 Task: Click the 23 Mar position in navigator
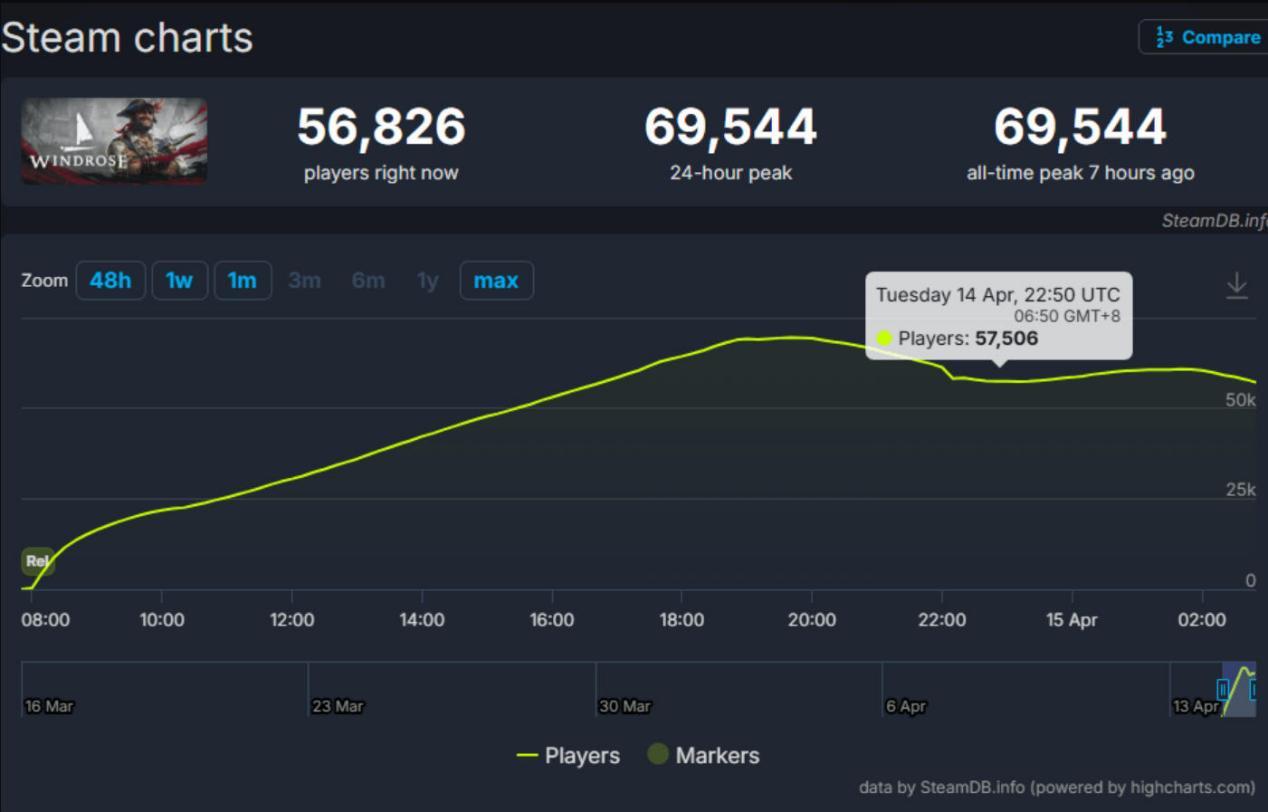337,706
